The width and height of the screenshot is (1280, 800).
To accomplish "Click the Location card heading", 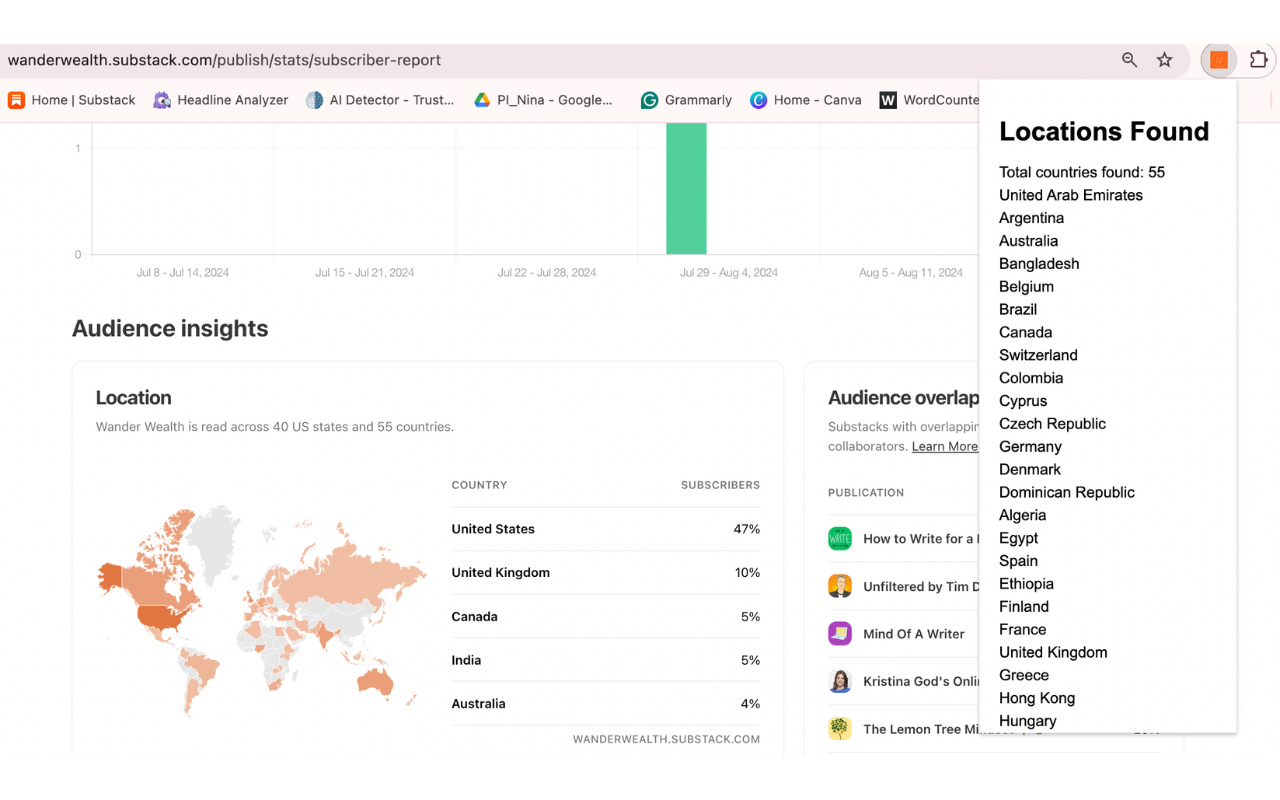I will 133,398.
